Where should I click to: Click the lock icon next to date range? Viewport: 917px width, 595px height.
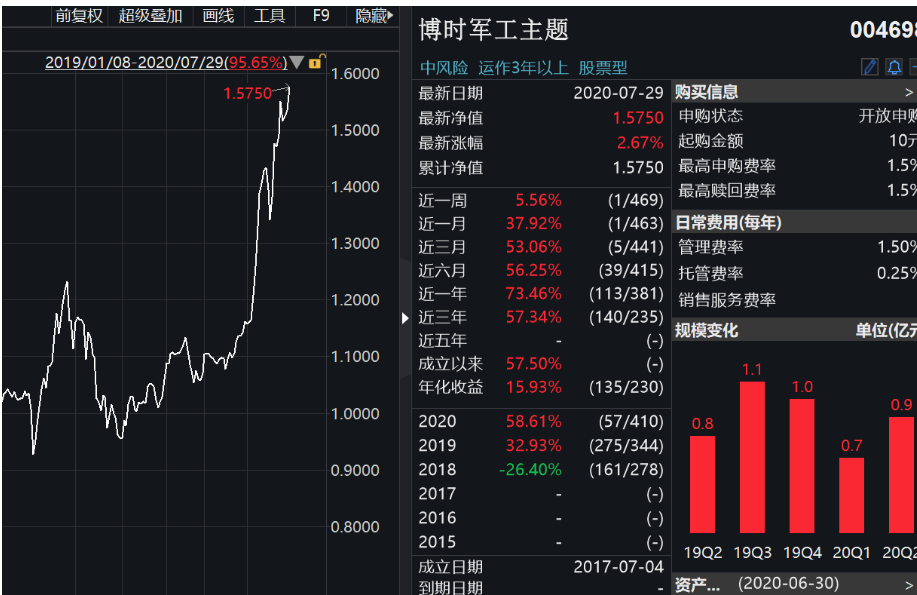click(x=315, y=62)
